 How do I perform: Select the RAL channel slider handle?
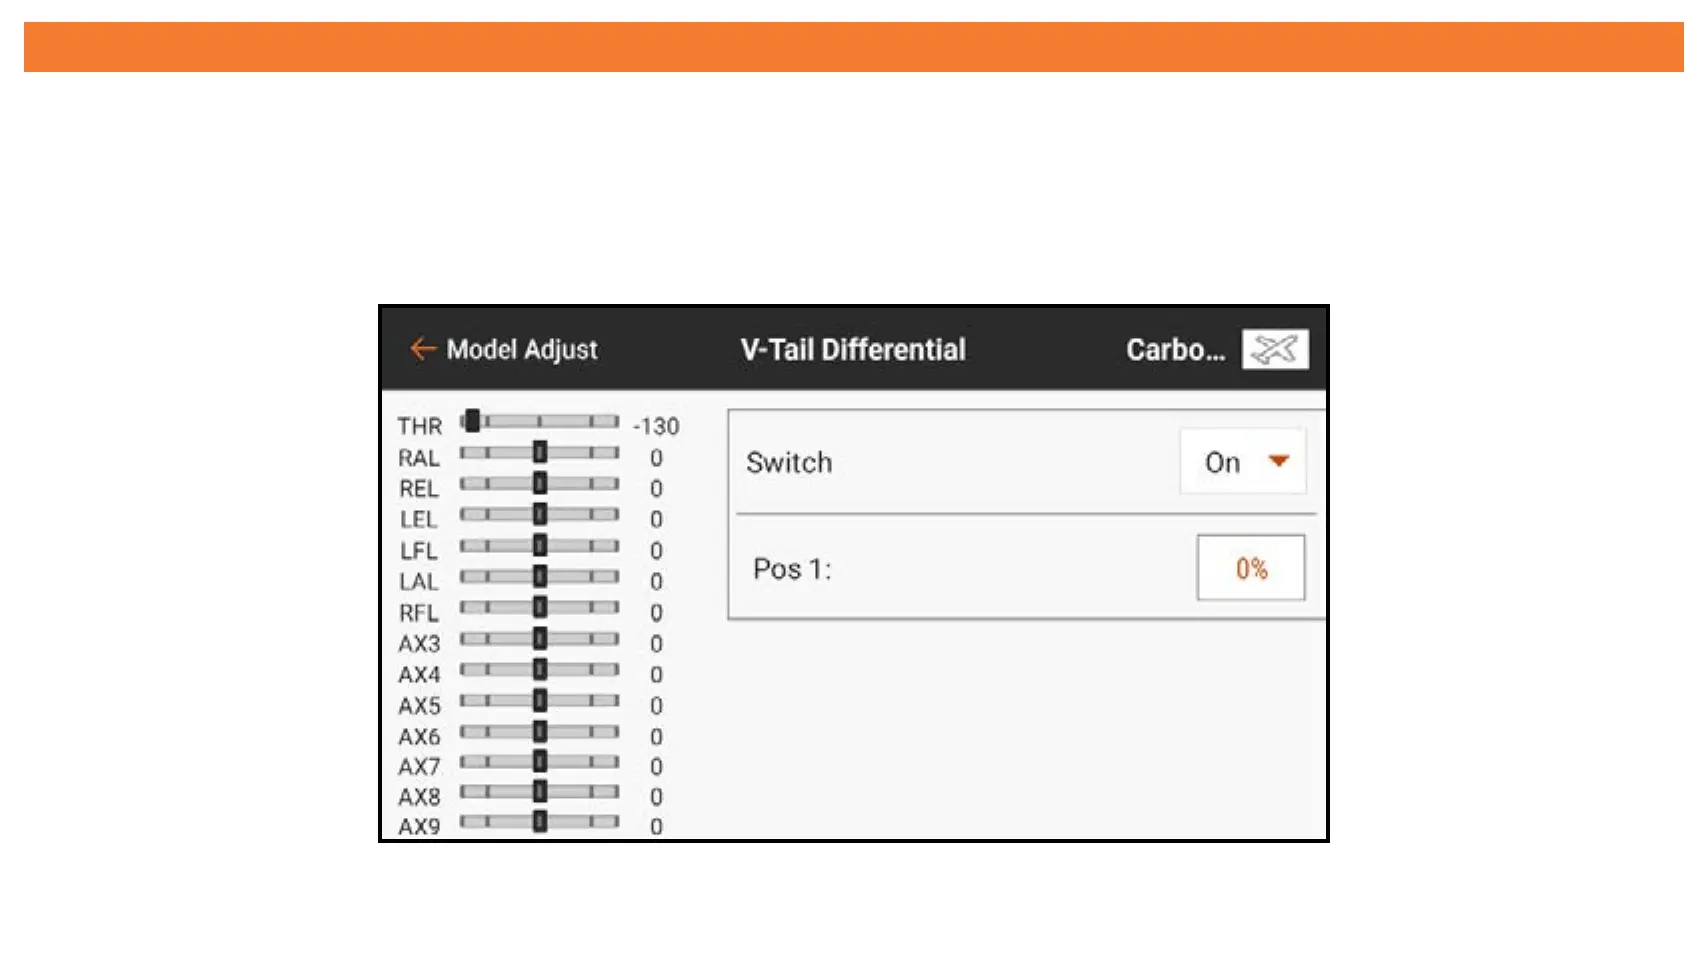[x=540, y=453]
